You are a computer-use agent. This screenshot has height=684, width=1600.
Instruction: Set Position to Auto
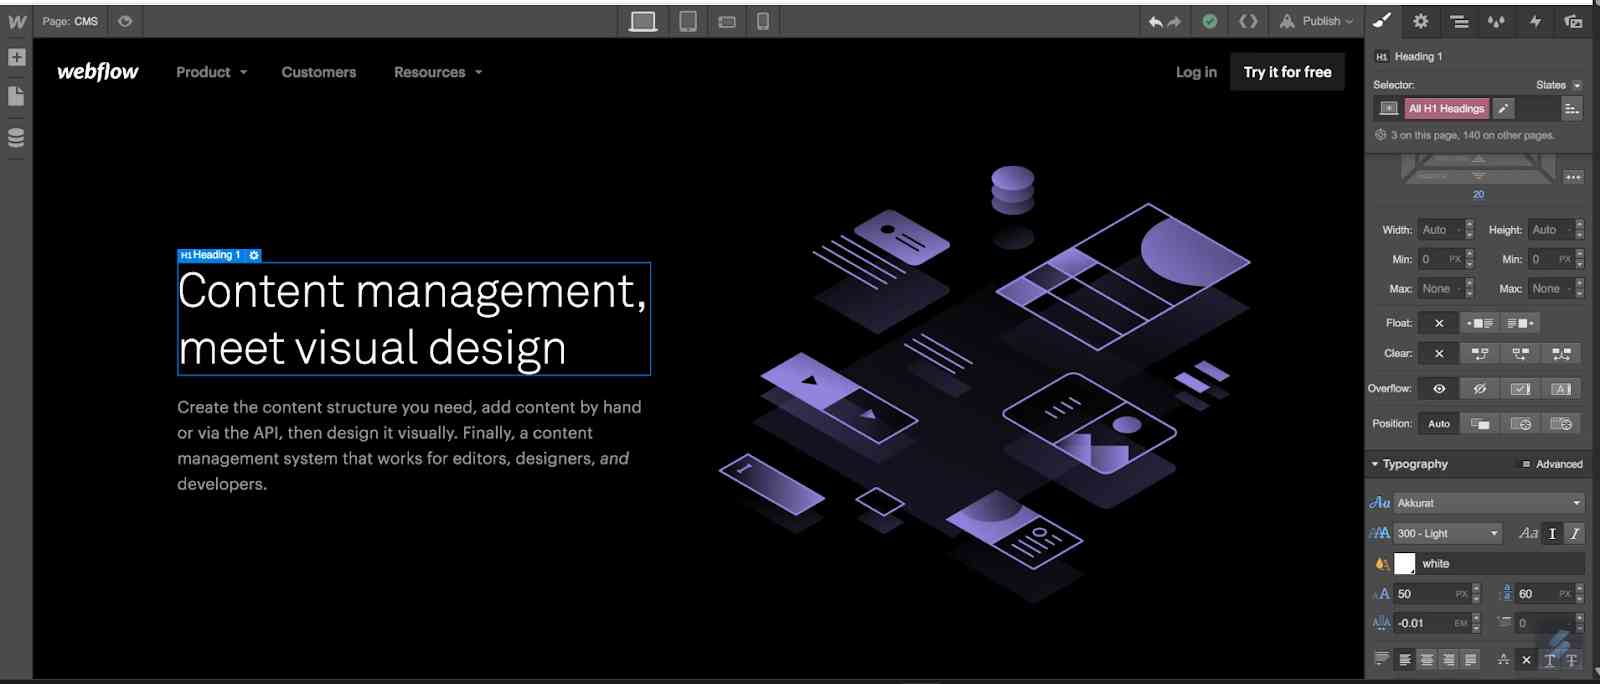coord(1439,424)
